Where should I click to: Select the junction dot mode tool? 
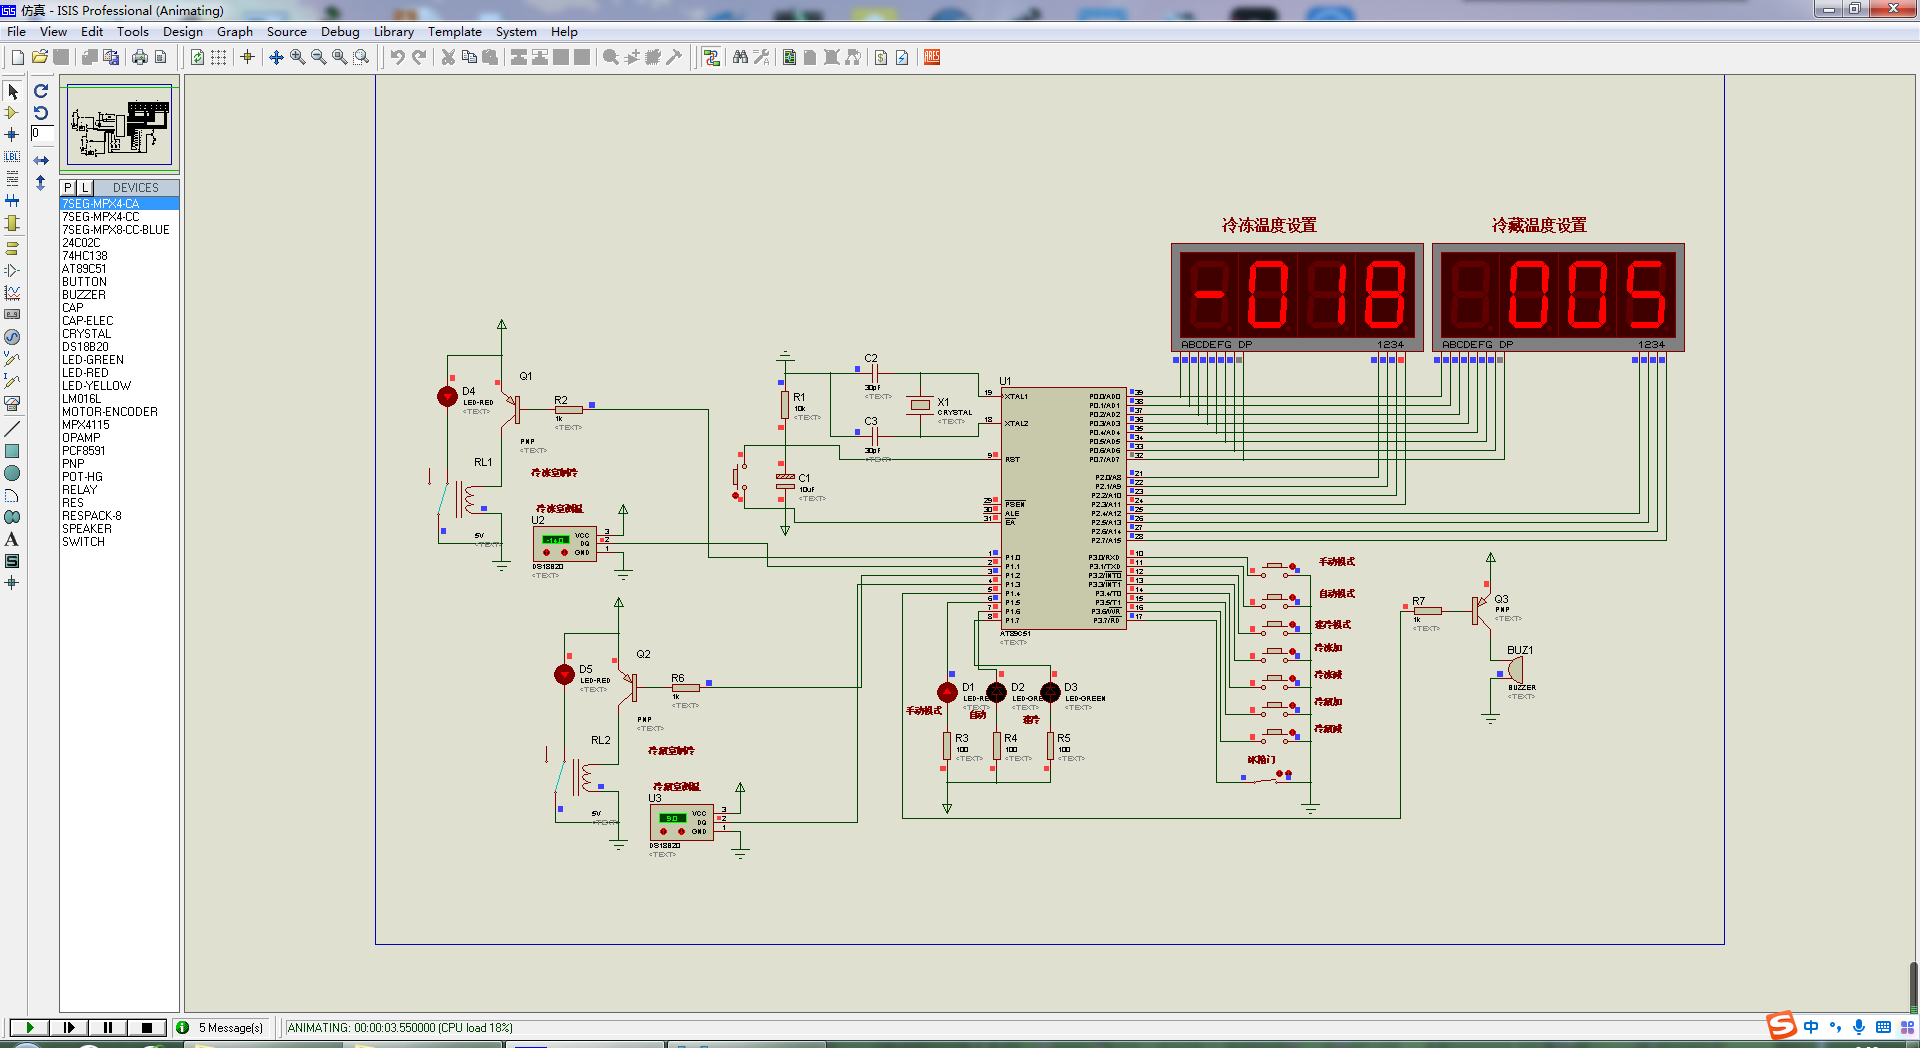[12, 135]
